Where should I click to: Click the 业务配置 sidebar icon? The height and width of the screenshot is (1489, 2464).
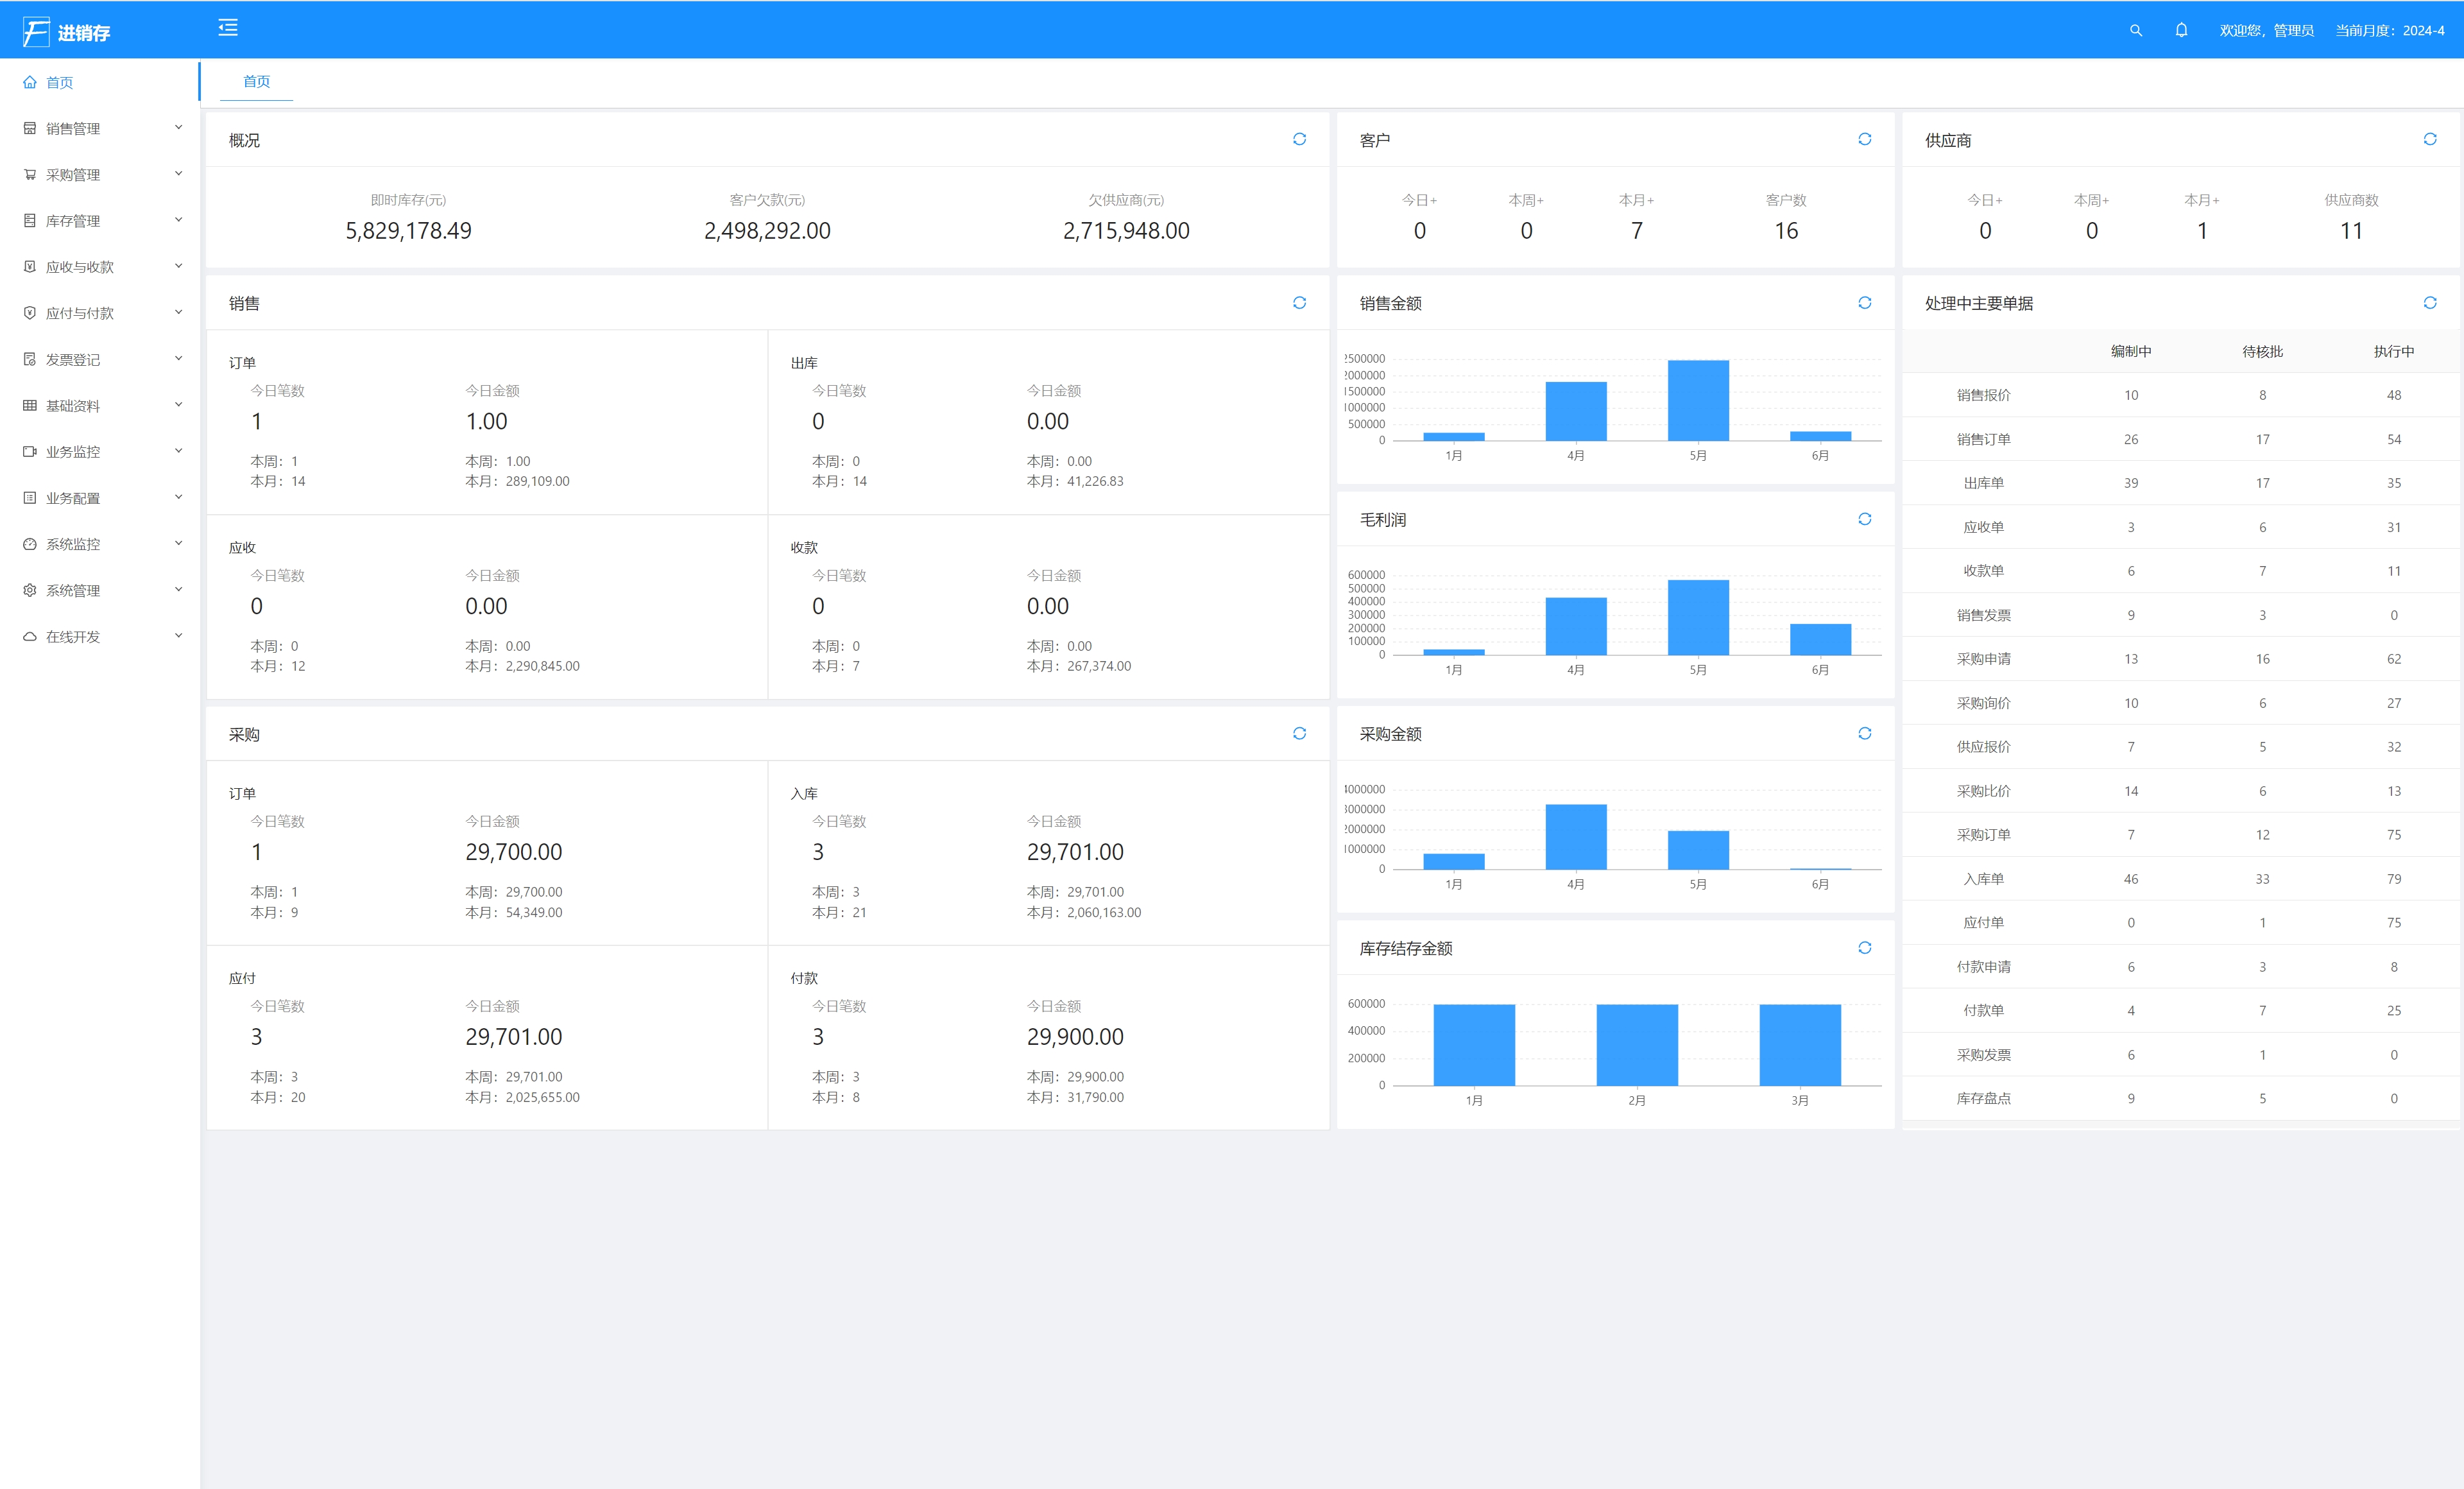tap(30, 497)
